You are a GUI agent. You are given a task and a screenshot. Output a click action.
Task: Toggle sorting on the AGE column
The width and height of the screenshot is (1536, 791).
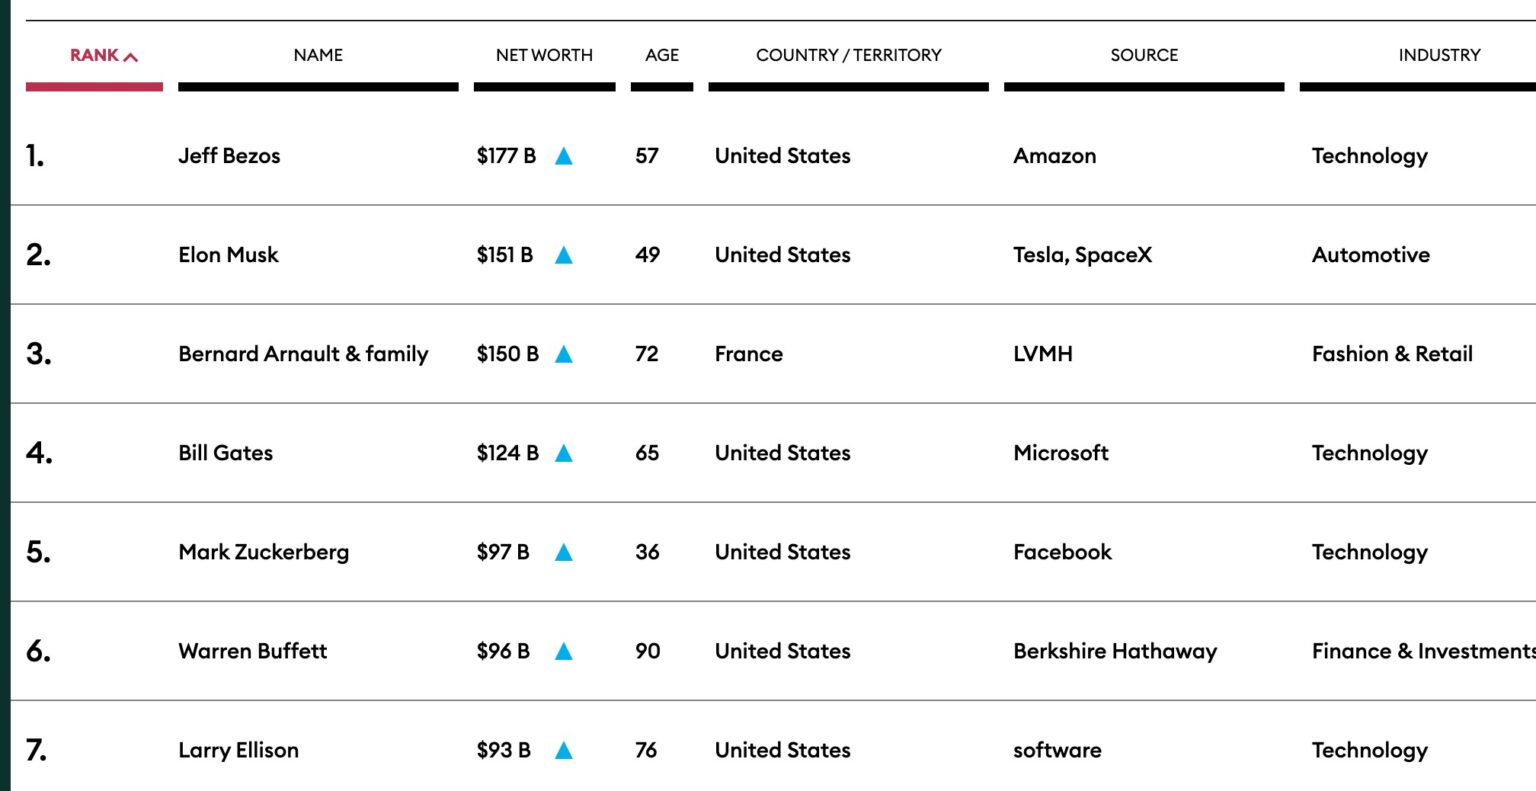(661, 55)
